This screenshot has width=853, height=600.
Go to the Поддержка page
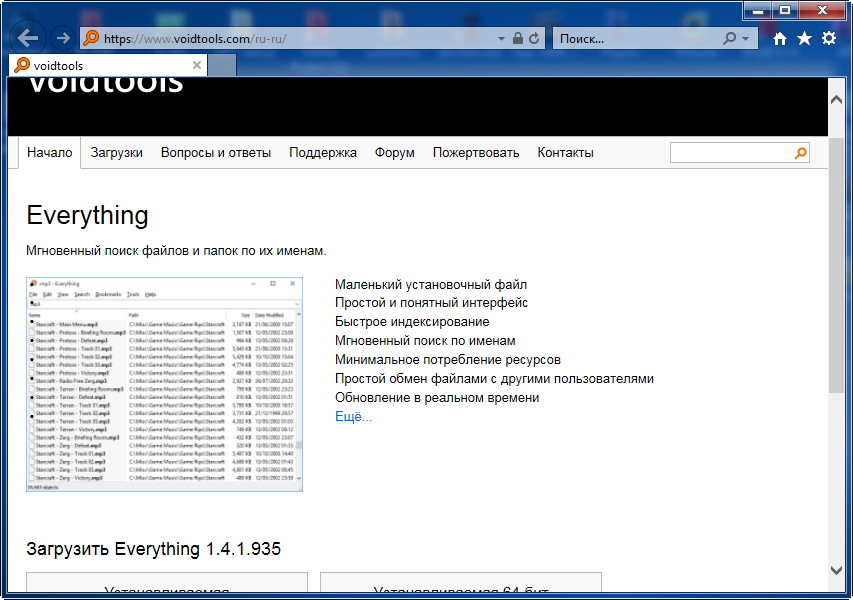[323, 153]
